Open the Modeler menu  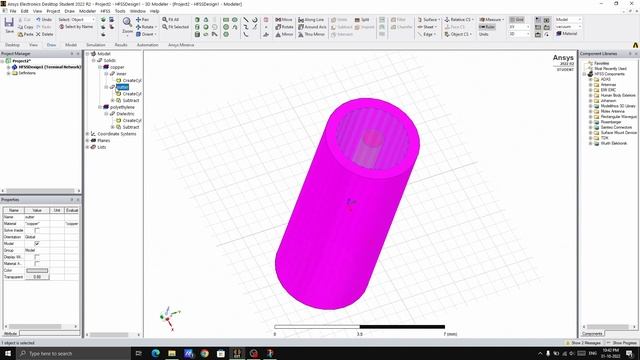(x=87, y=11)
